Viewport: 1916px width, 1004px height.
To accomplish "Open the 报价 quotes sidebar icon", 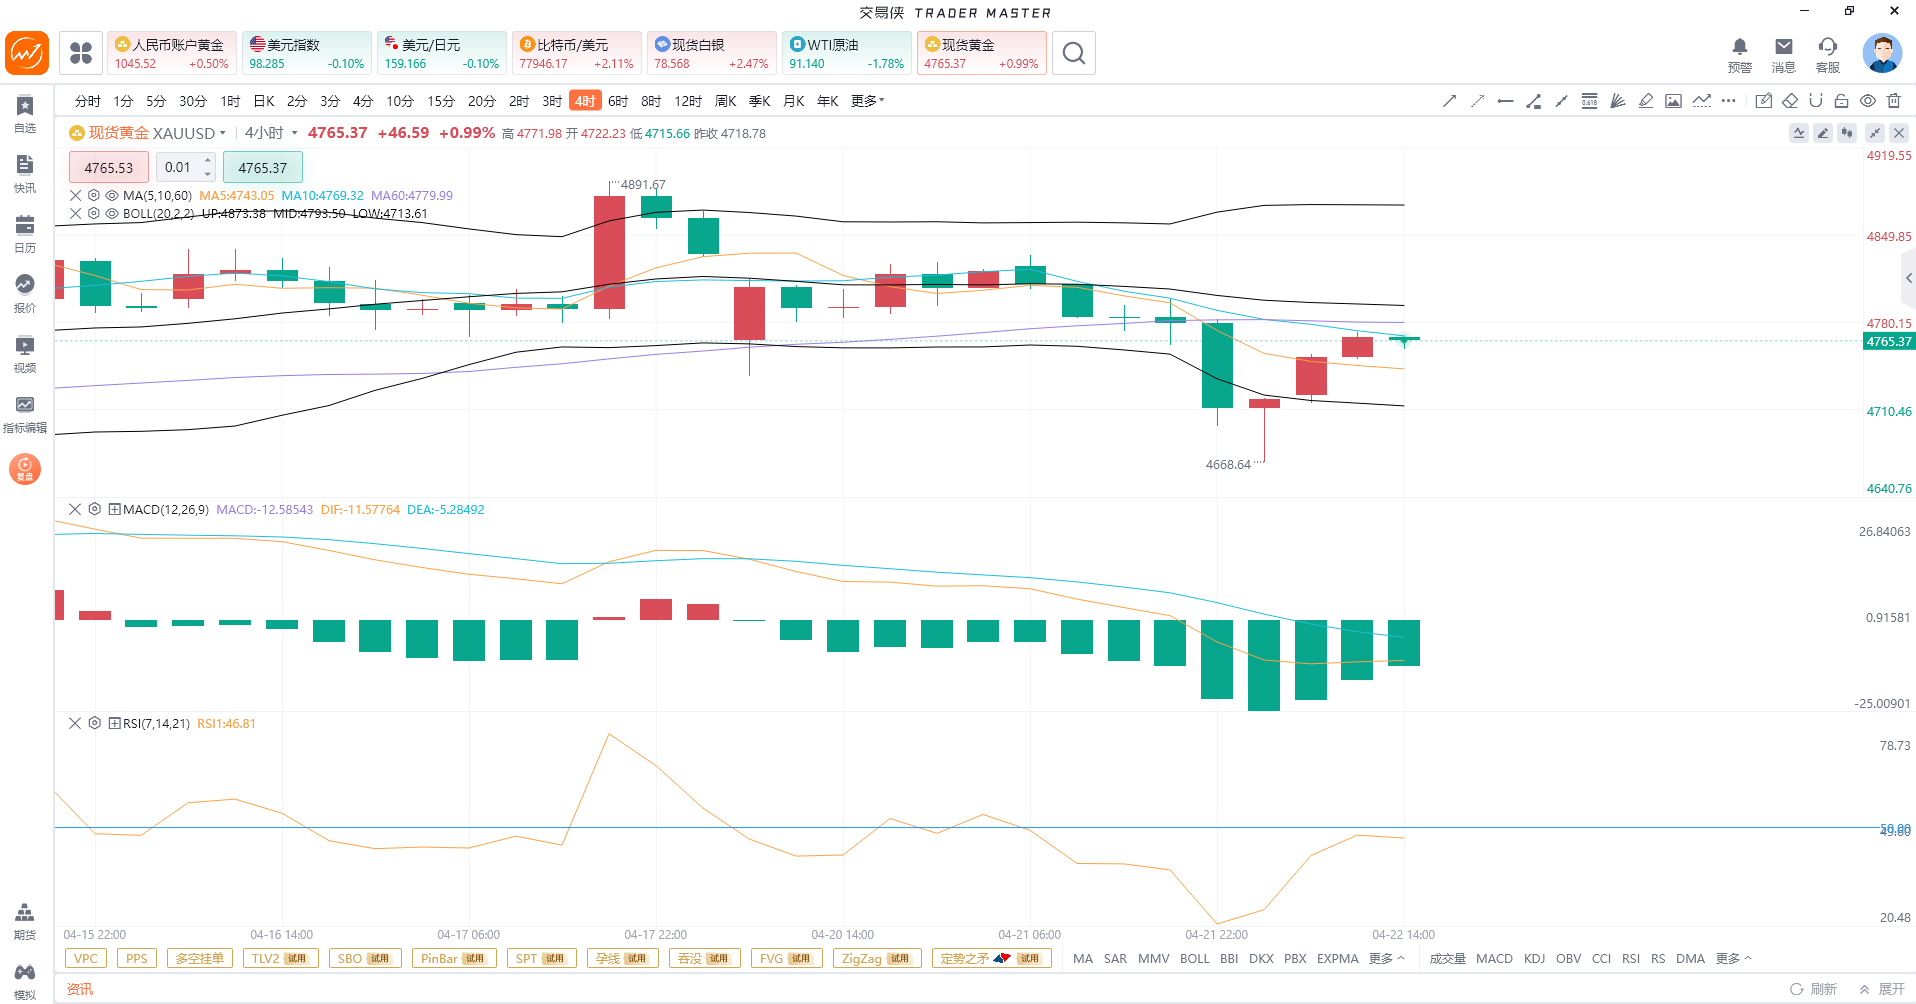I will (25, 293).
